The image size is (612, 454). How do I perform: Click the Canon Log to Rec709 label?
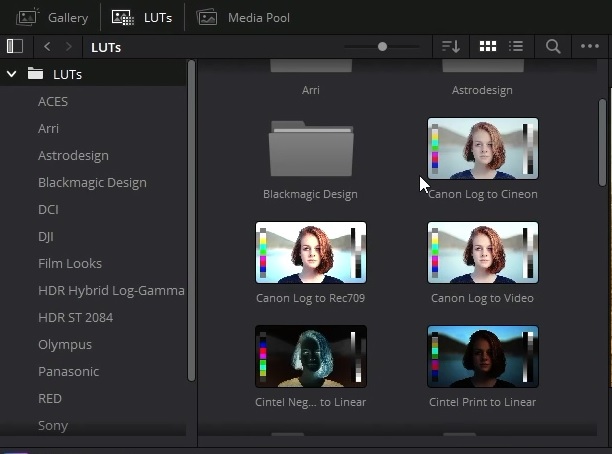coord(311,298)
